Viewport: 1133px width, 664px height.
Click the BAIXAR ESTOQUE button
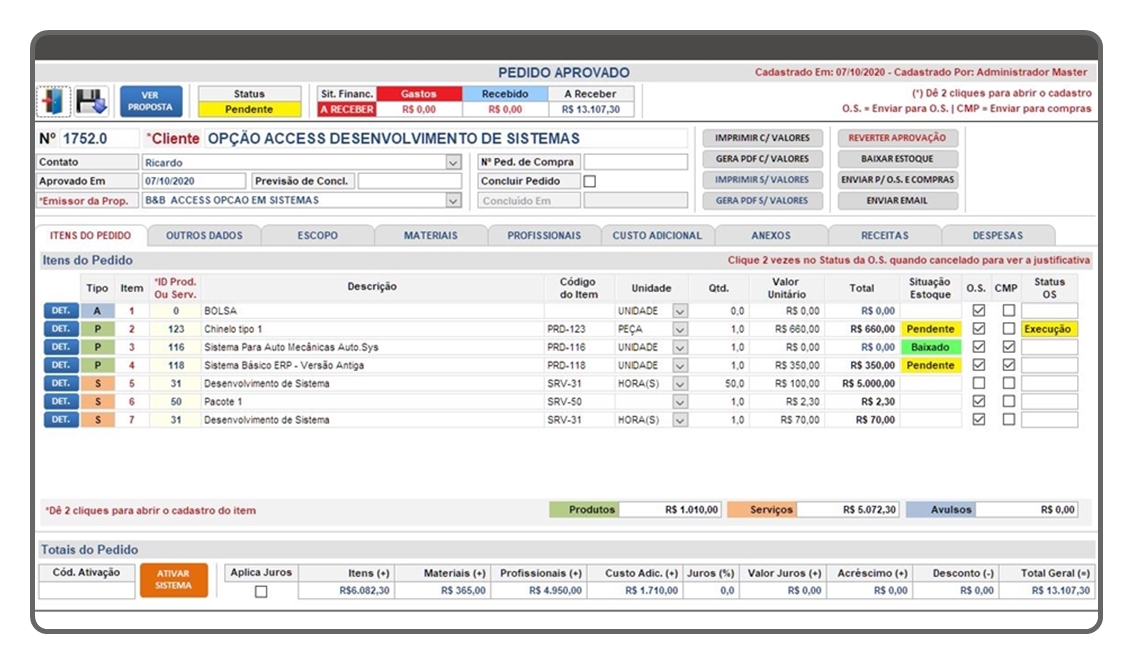[897, 159]
